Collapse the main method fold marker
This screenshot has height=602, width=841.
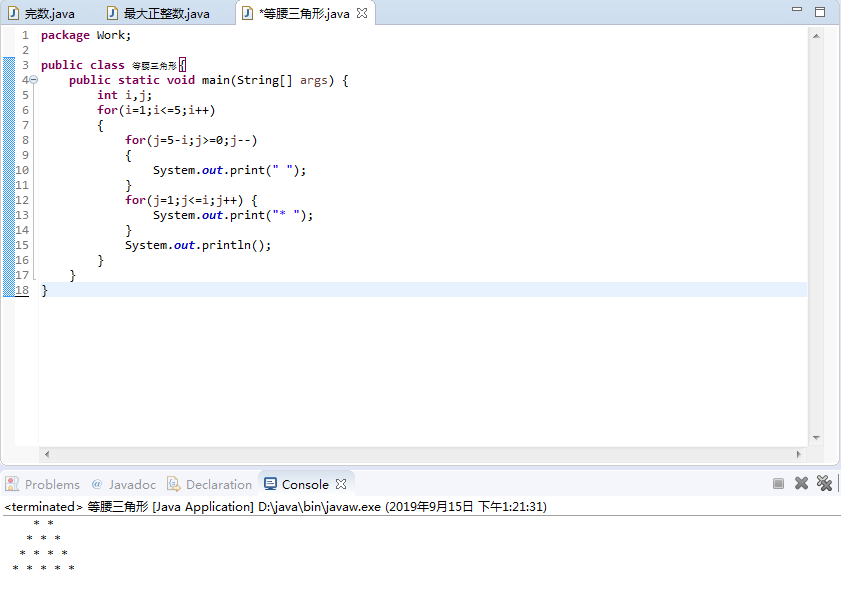(34, 79)
